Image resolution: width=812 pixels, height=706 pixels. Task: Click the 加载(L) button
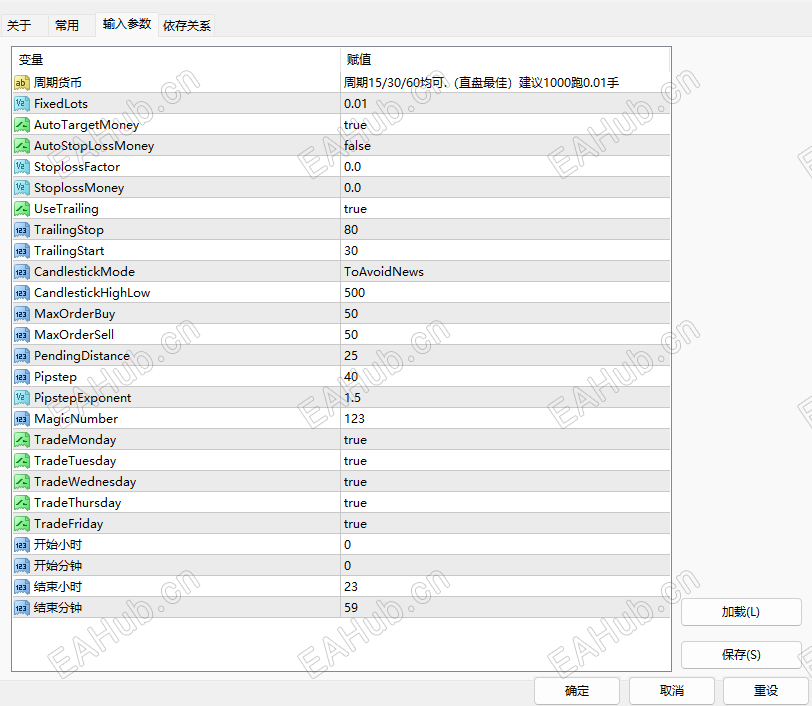[x=741, y=611]
